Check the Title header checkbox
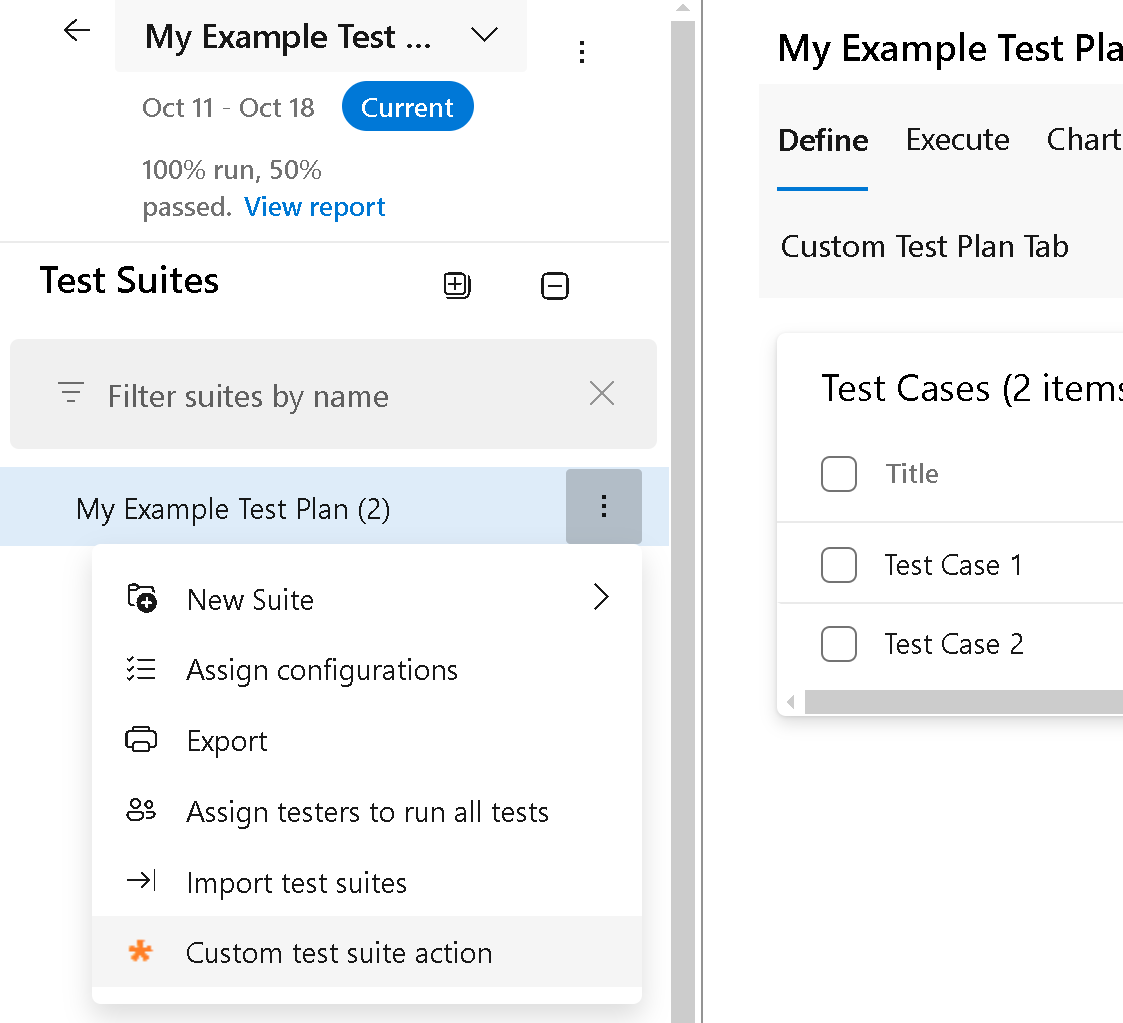The width and height of the screenshot is (1123, 1023). [x=839, y=474]
